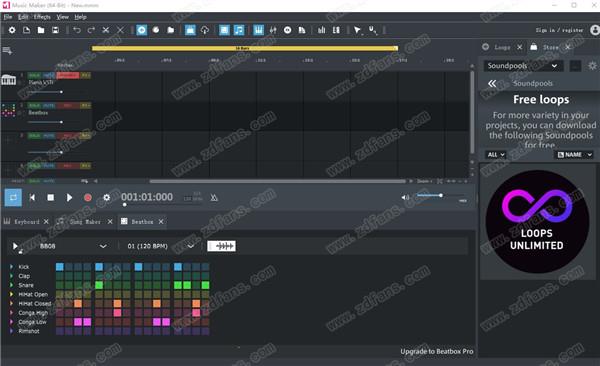The width and height of the screenshot is (600, 366).
Task: Create a new project with the page icon
Action: pos(26,30)
